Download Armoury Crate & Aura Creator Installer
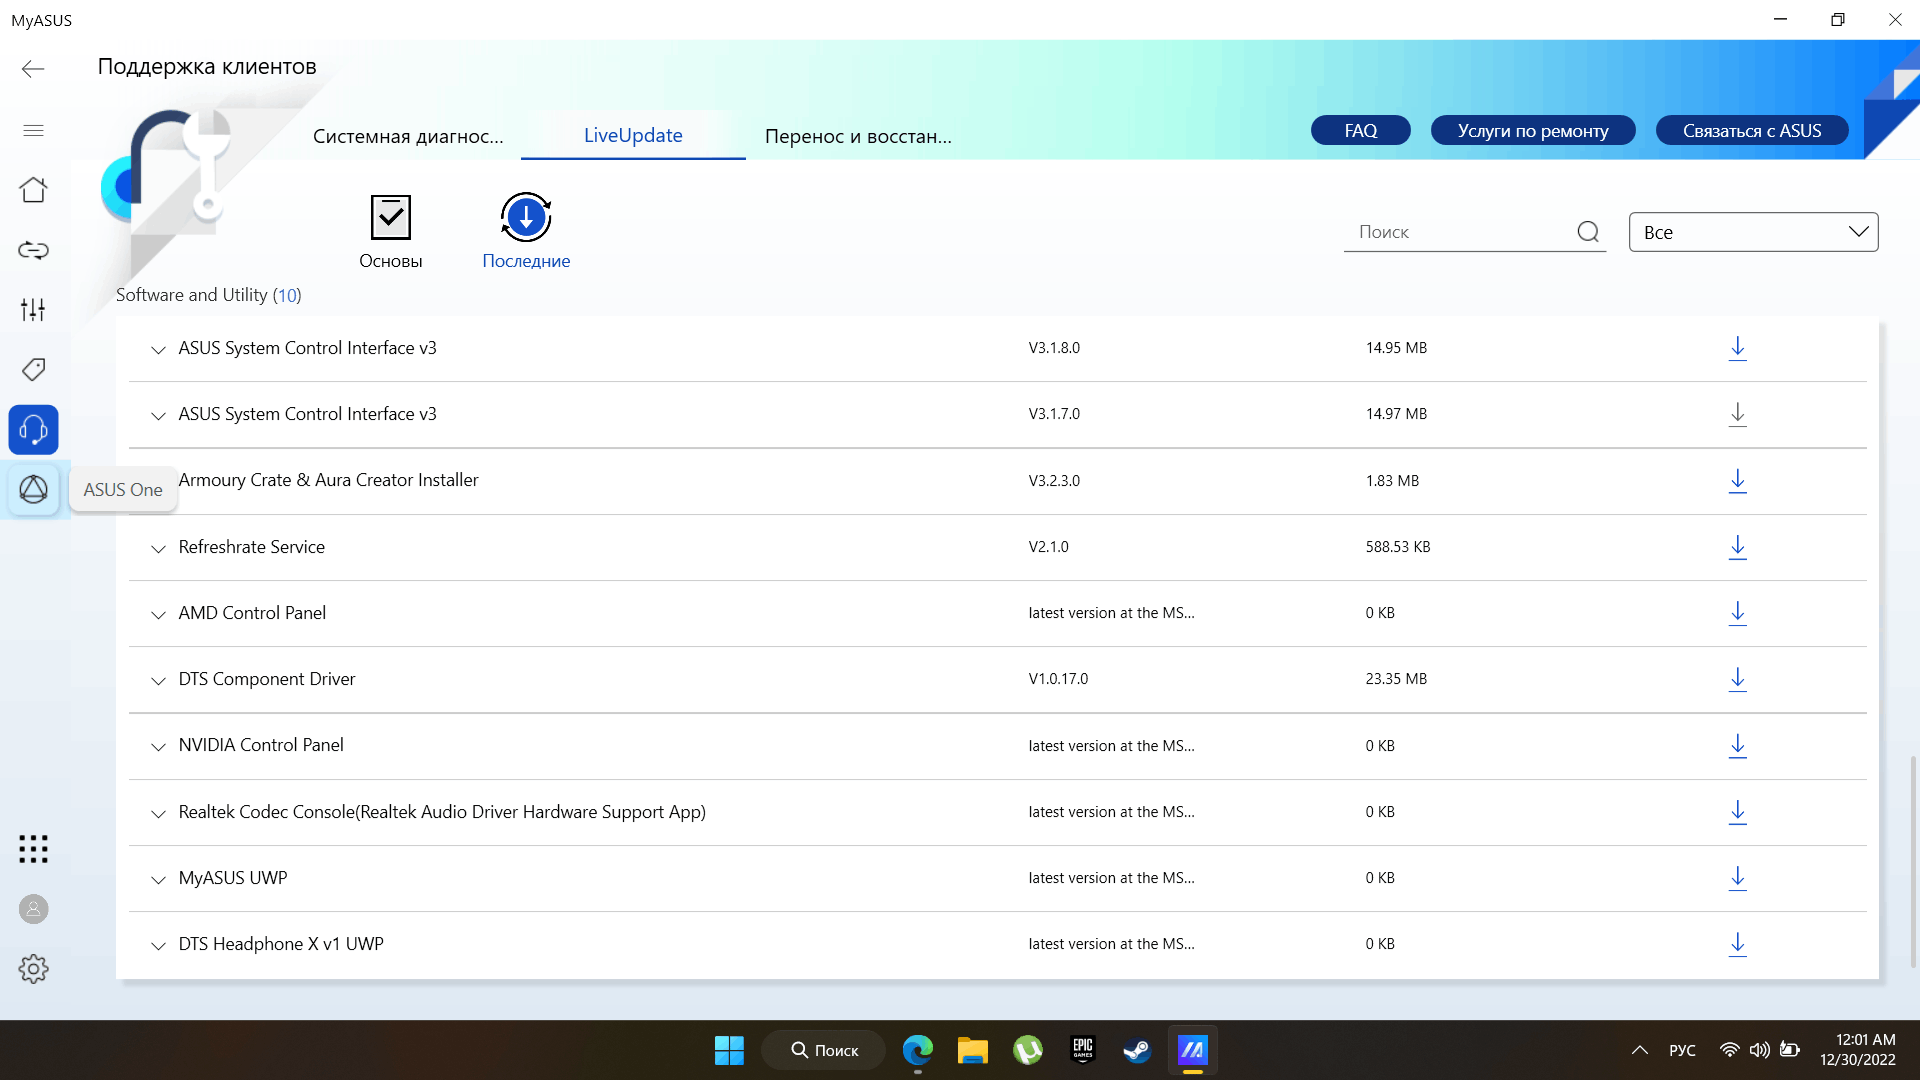The height and width of the screenshot is (1080, 1920). 1738,481
